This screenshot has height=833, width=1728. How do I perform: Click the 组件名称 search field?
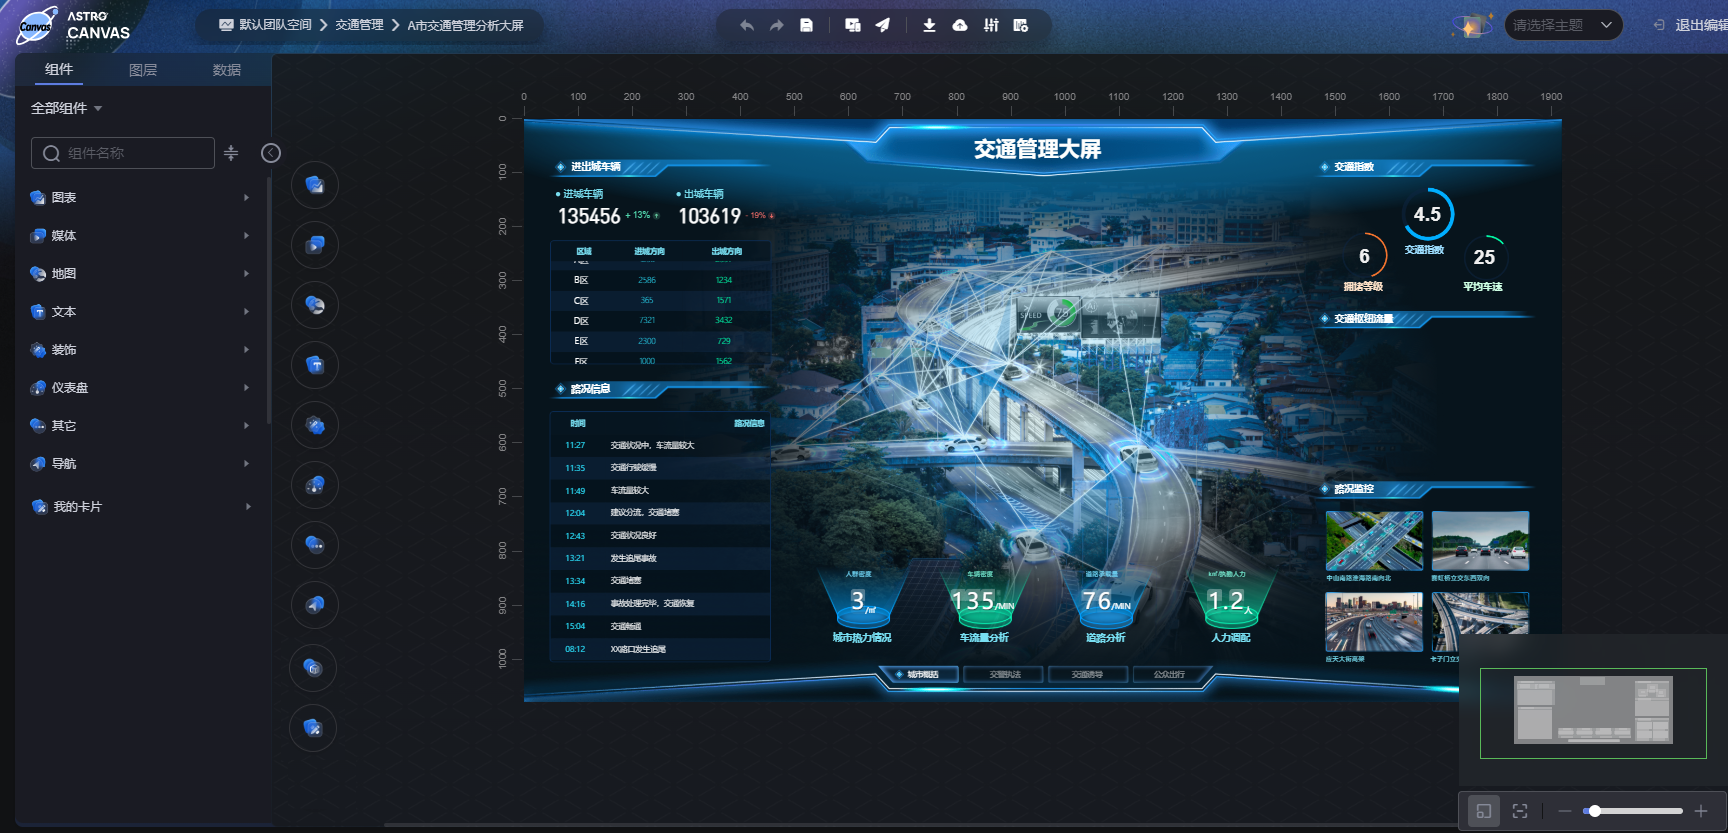click(123, 153)
